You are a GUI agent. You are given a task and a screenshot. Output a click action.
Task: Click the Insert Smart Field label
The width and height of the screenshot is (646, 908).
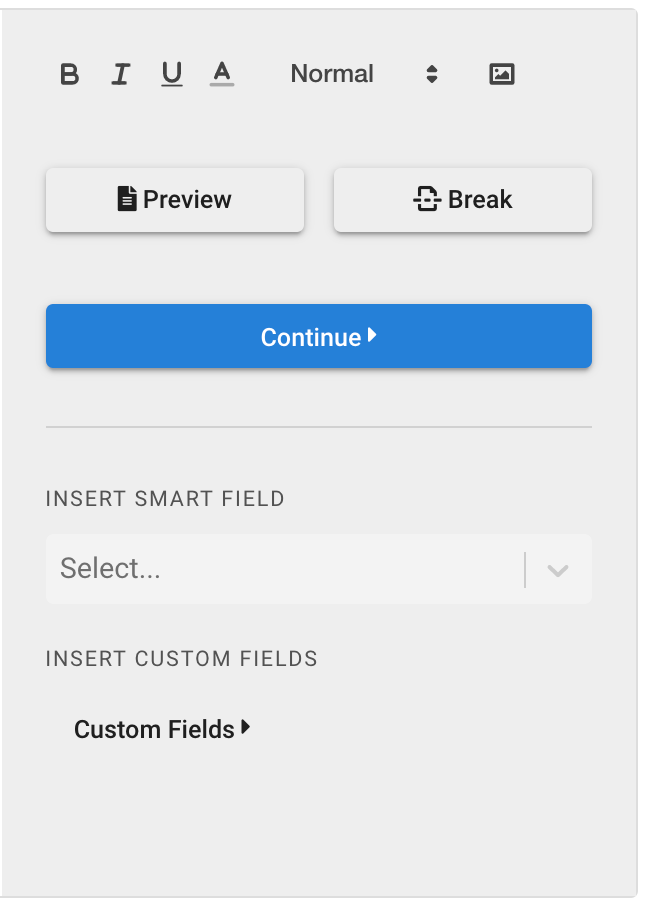(165, 499)
